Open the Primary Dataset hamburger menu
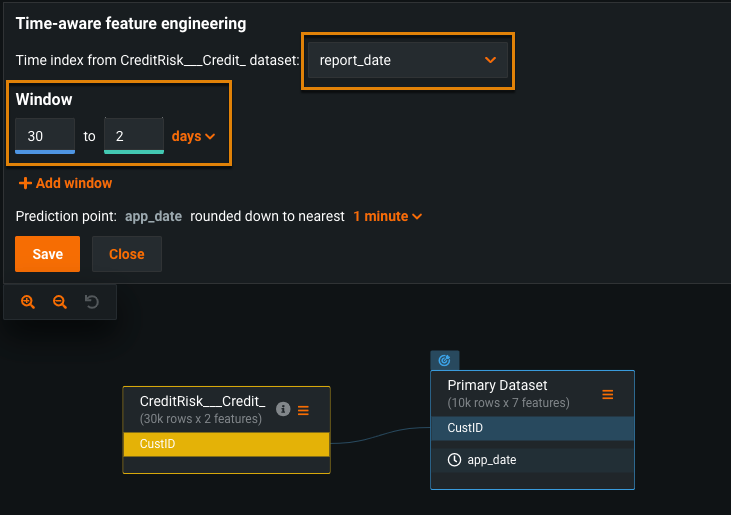Image resolution: width=731 pixels, height=515 pixels. pyautogui.click(x=607, y=394)
